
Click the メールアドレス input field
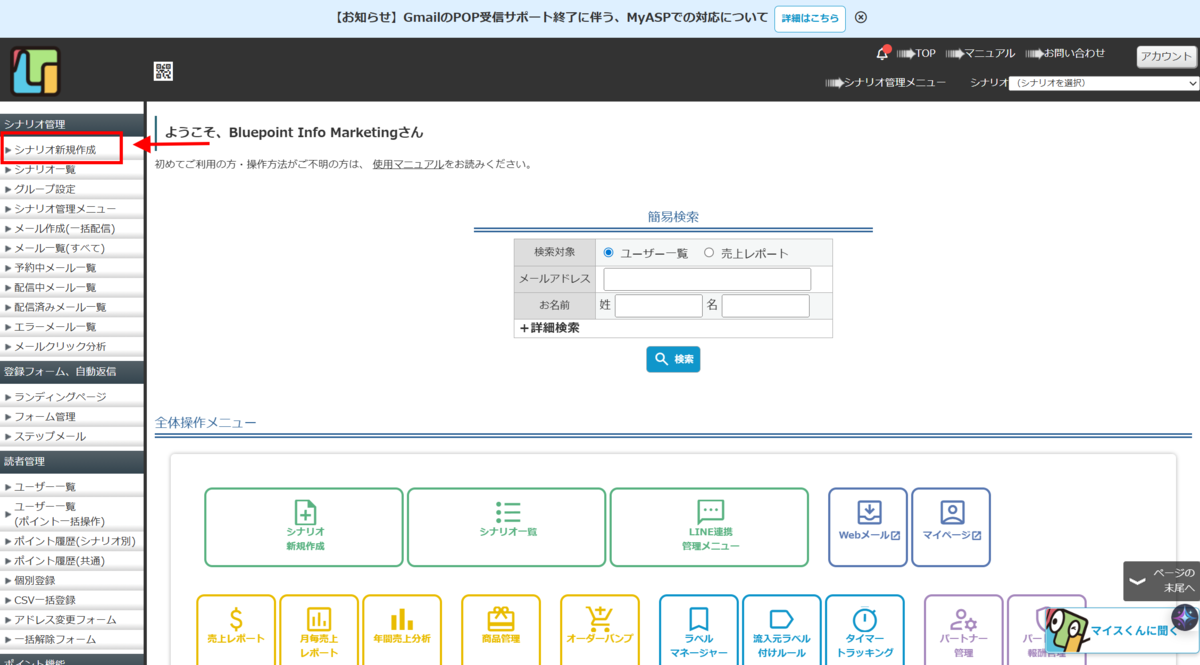pos(707,279)
